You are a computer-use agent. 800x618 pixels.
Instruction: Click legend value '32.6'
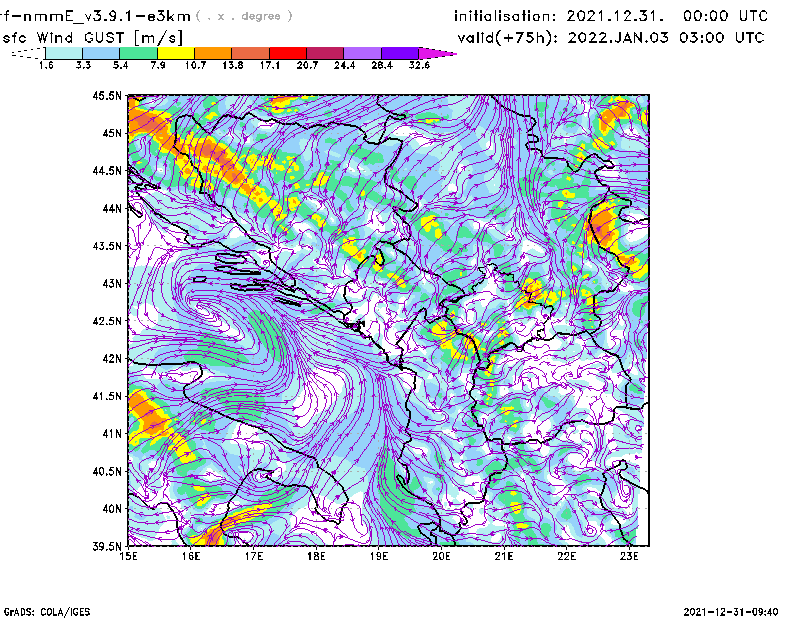coord(419,65)
